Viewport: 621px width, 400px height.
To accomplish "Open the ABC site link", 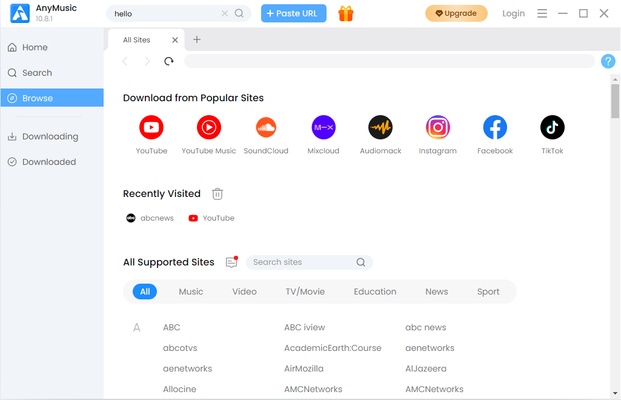I will (x=171, y=327).
